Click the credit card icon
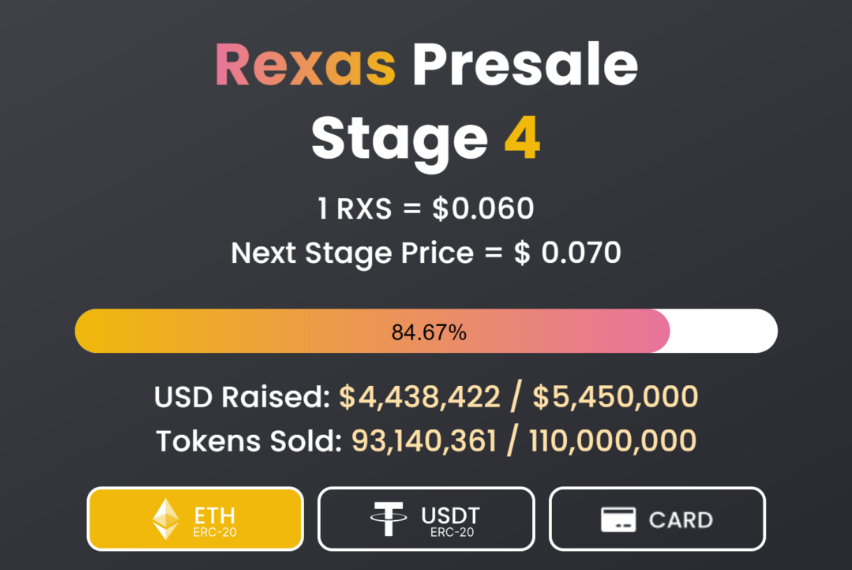This screenshot has width=852, height=570. [618, 519]
